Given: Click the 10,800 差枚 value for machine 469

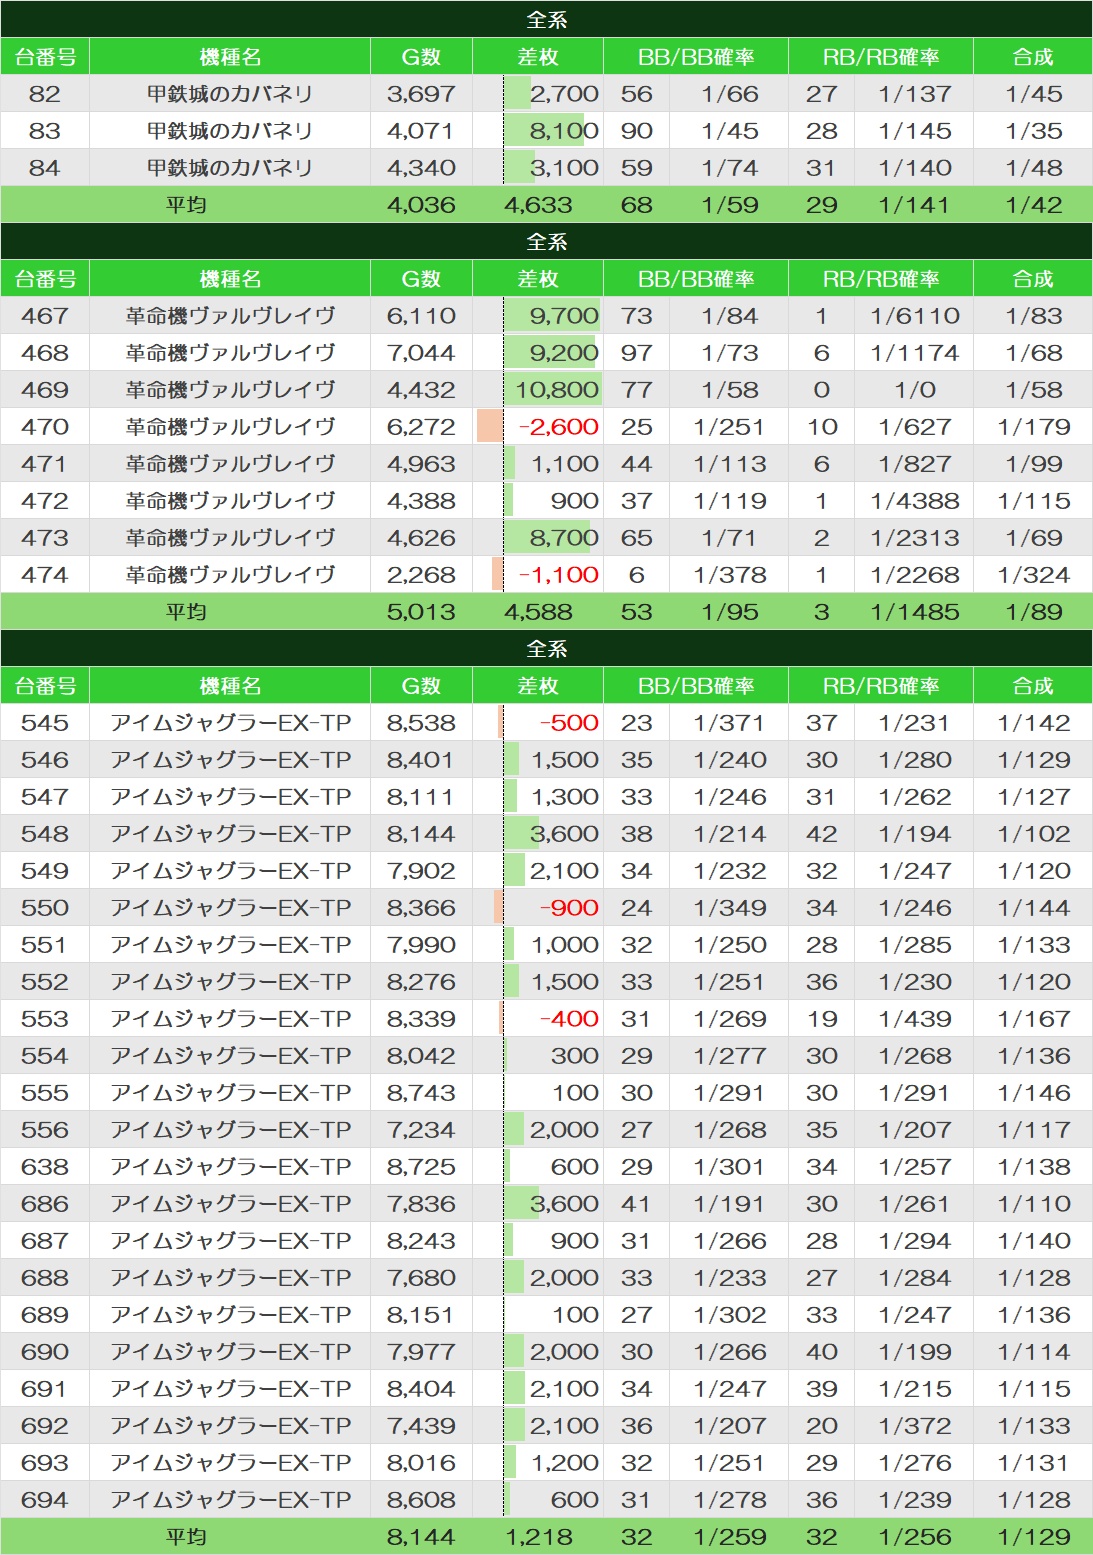Looking at the screenshot, I should (x=557, y=390).
